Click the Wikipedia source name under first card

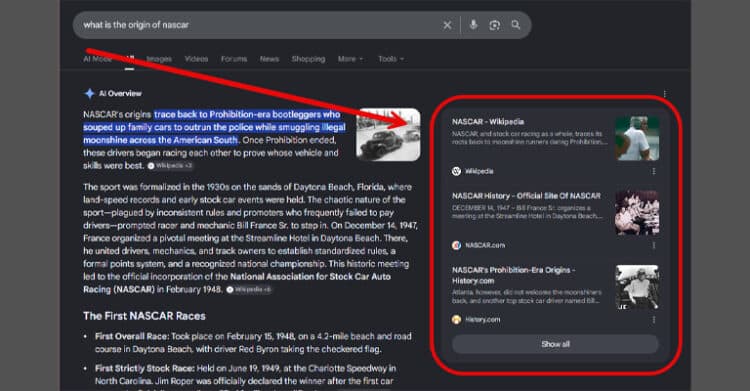(x=479, y=171)
